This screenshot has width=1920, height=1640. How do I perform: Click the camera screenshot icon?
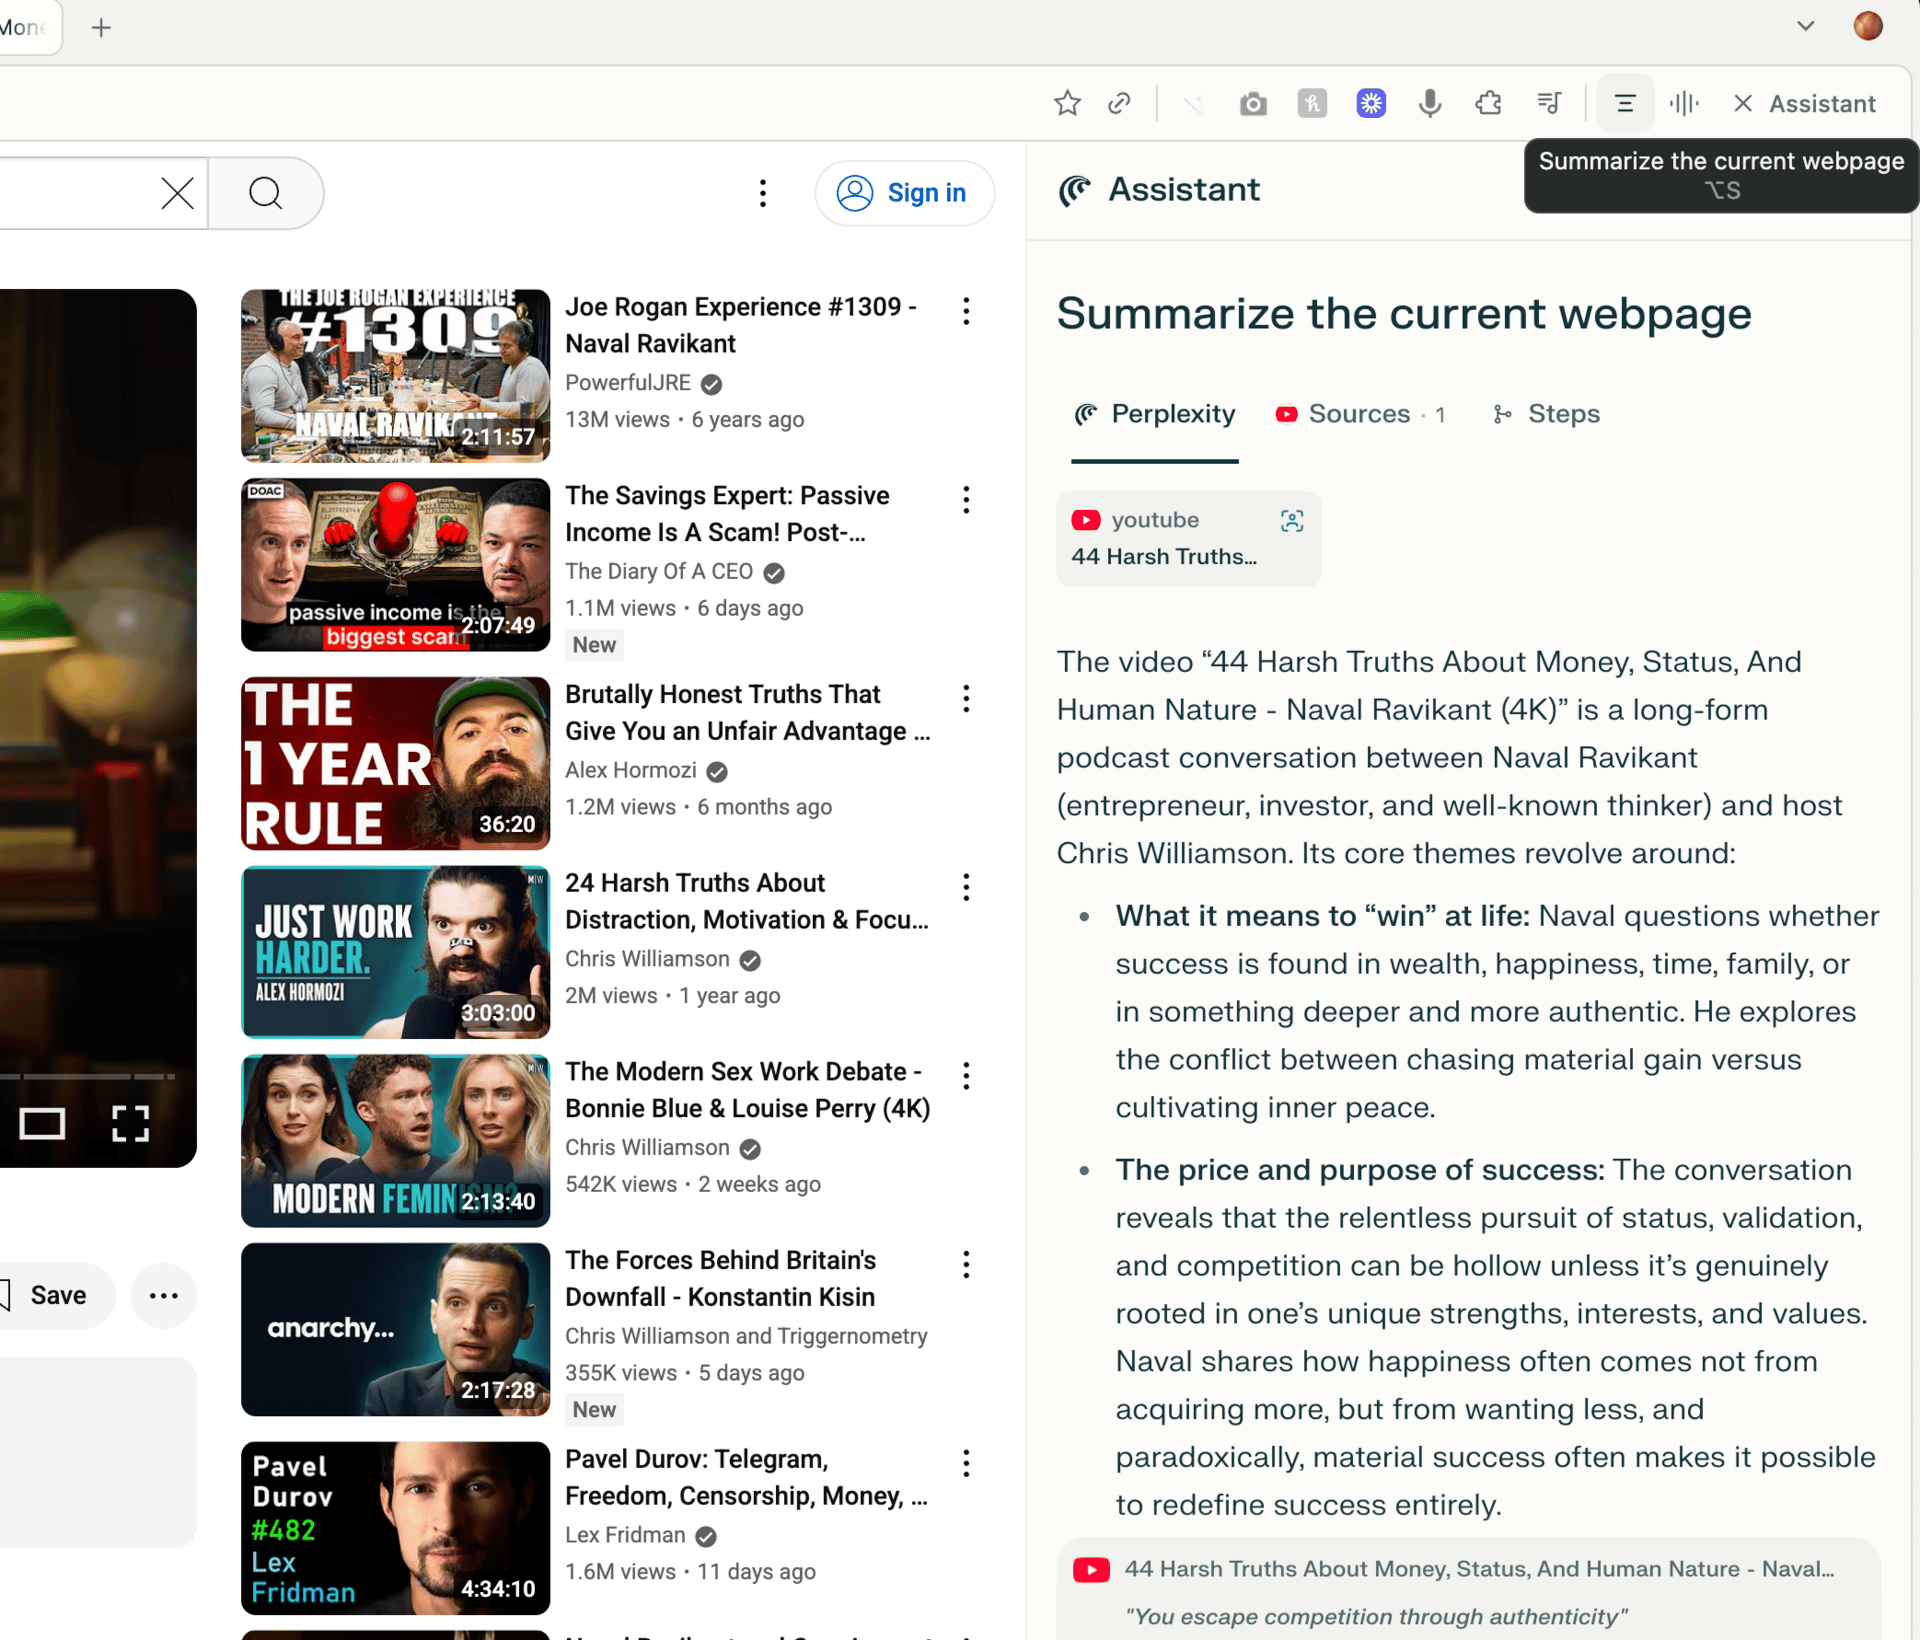(1252, 103)
